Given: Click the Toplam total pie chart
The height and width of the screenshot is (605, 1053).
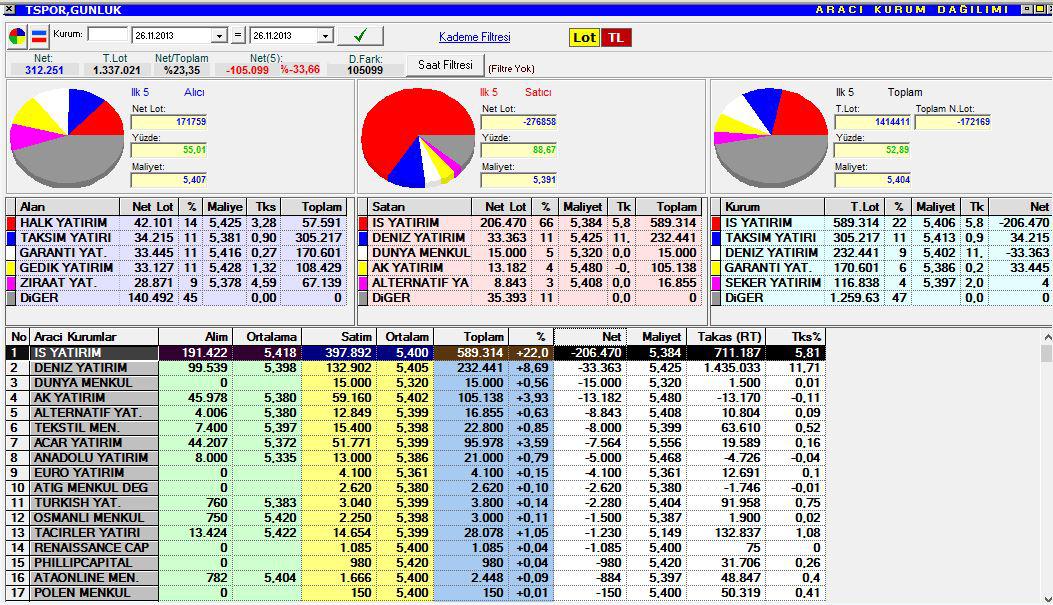Looking at the screenshot, I should 770,138.
